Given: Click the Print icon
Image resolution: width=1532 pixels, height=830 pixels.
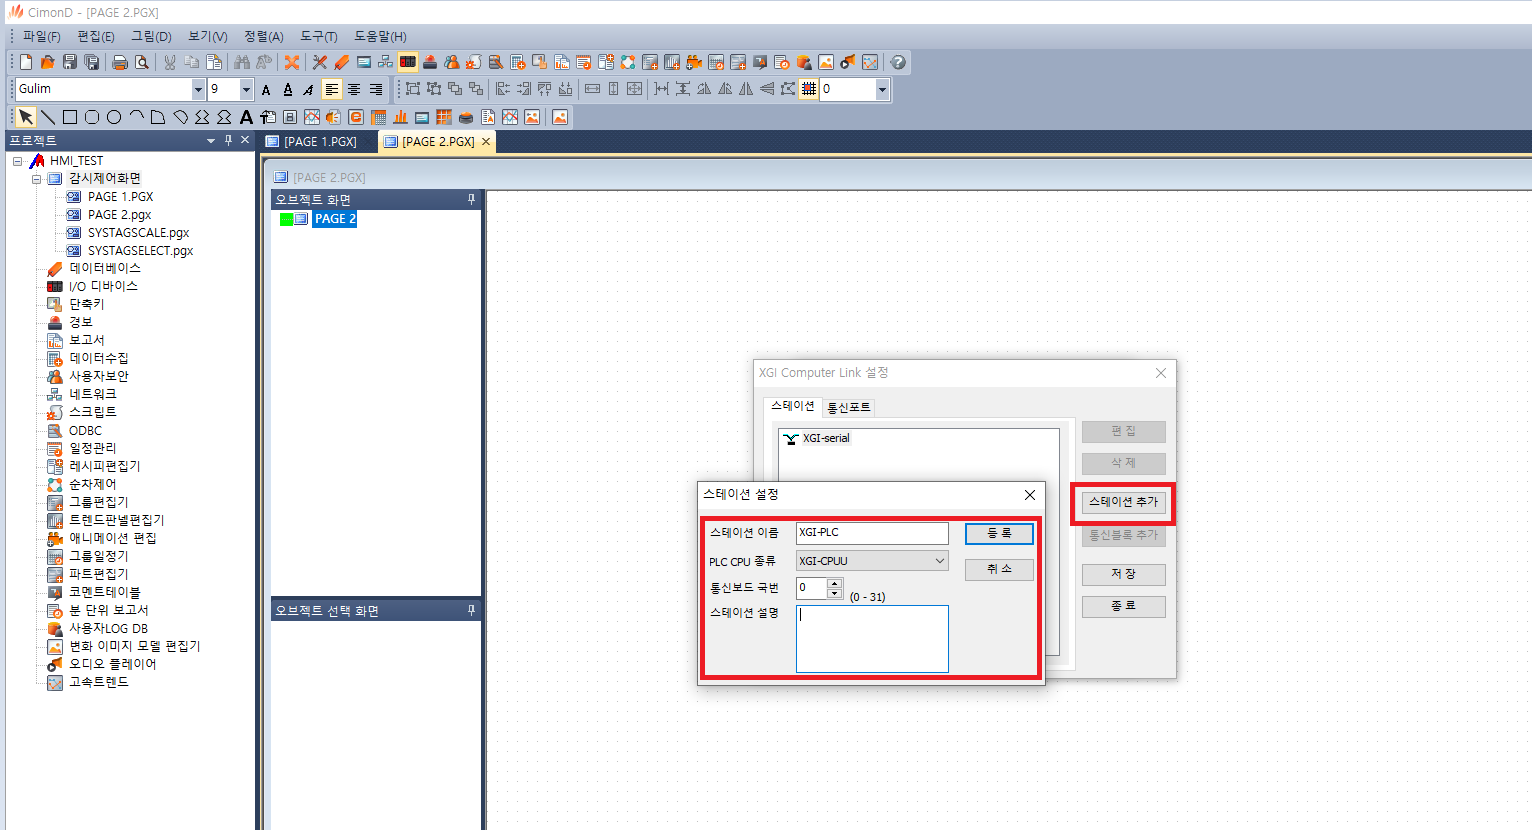Looking at the screenshot, I should tap(120, 62).
